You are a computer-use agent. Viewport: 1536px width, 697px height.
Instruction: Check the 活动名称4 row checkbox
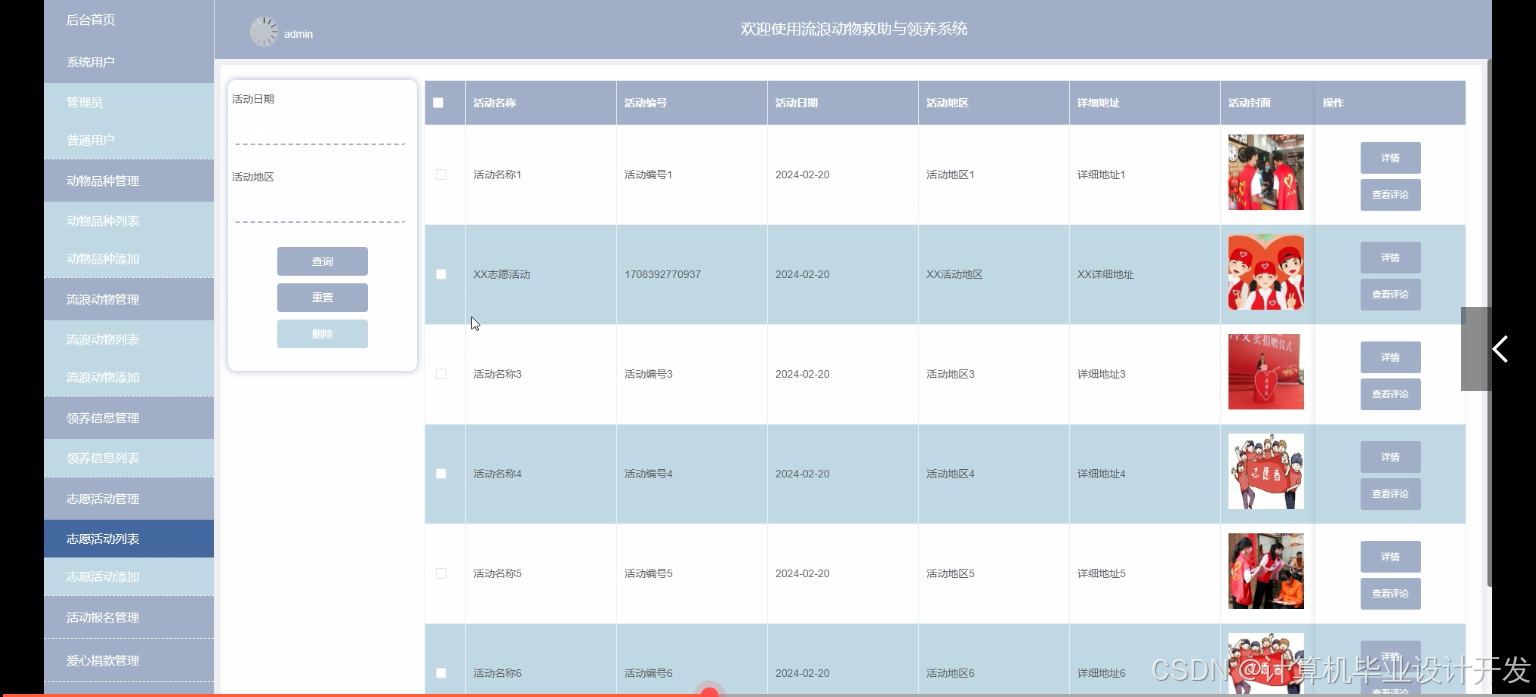point(441,474)
